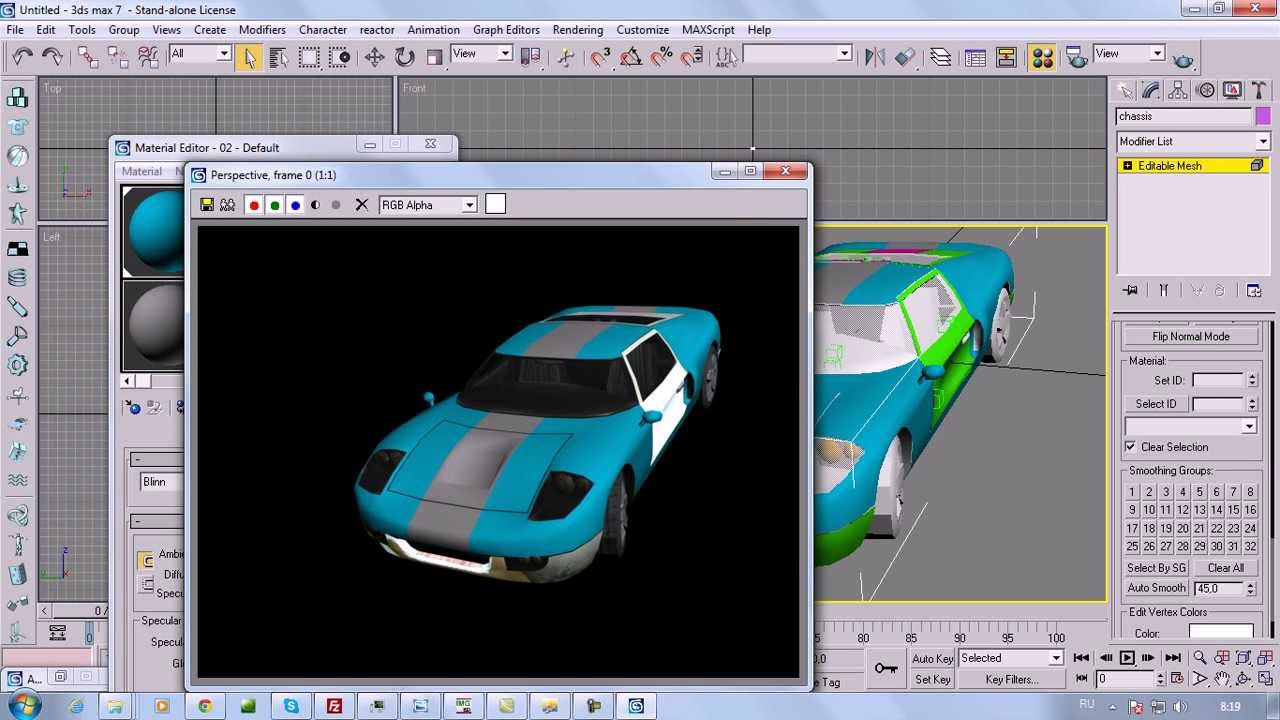Viewport: 1280px width, 720px height.
Task: Toggle the green channel in render window
Action: [x=275, y=205]
